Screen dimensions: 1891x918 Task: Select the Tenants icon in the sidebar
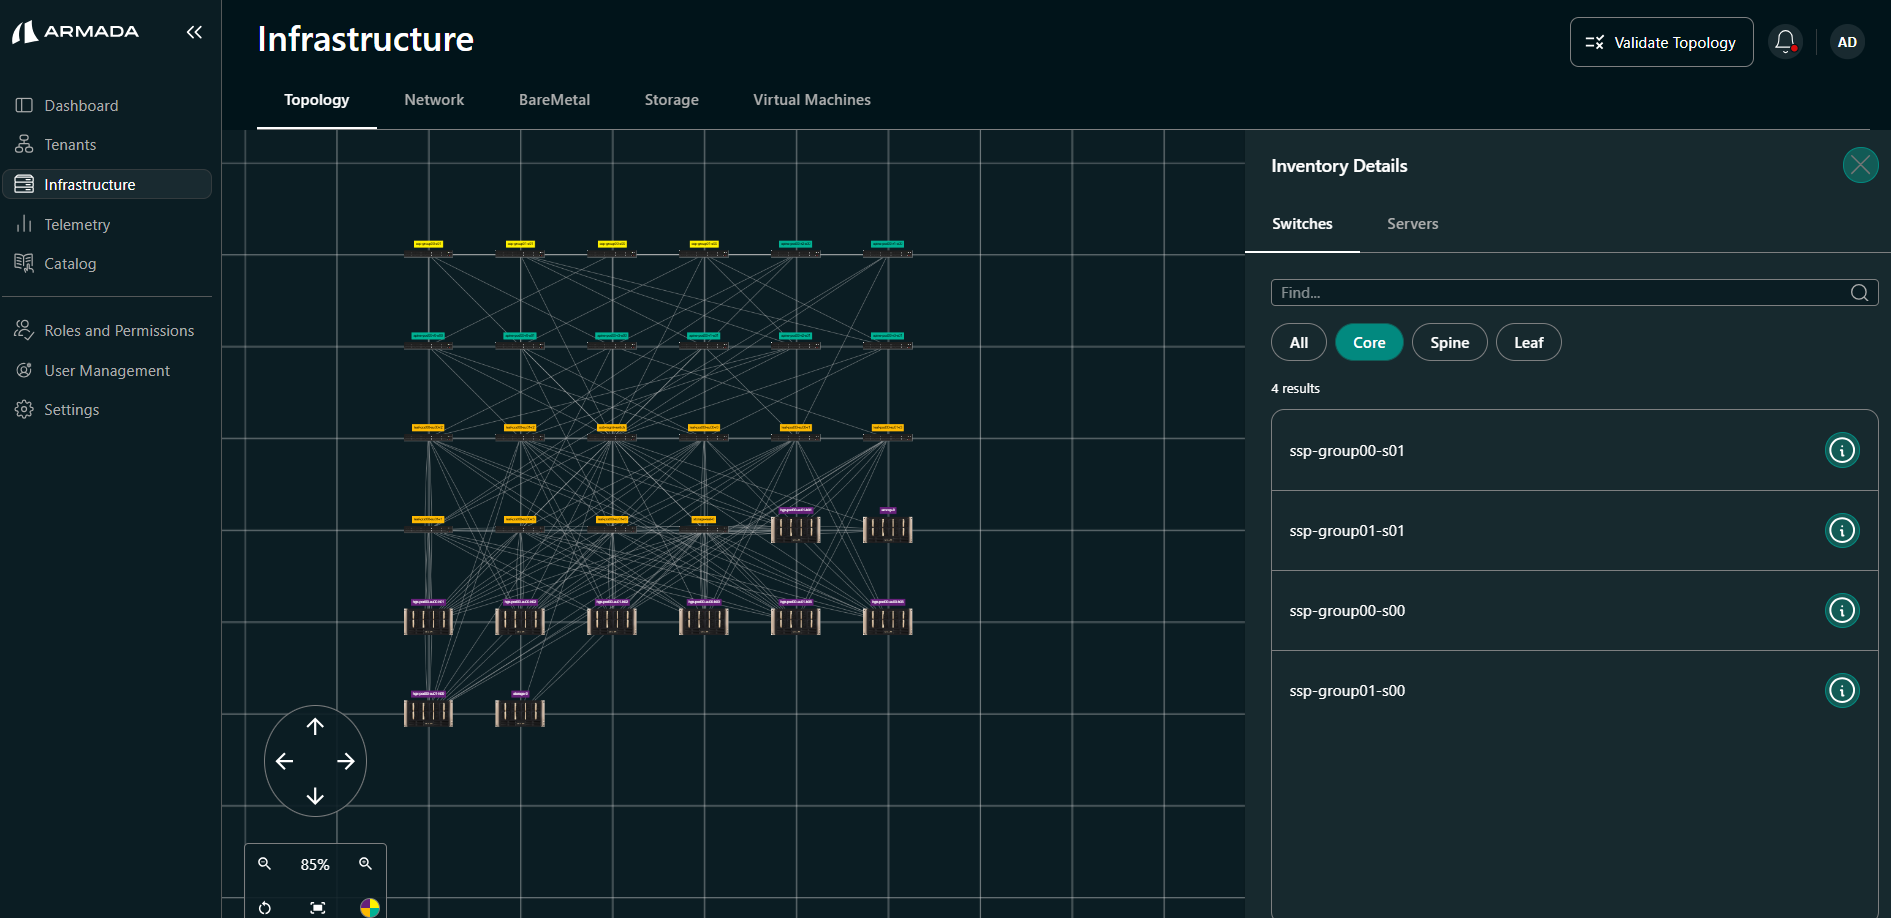coord(24,144)
